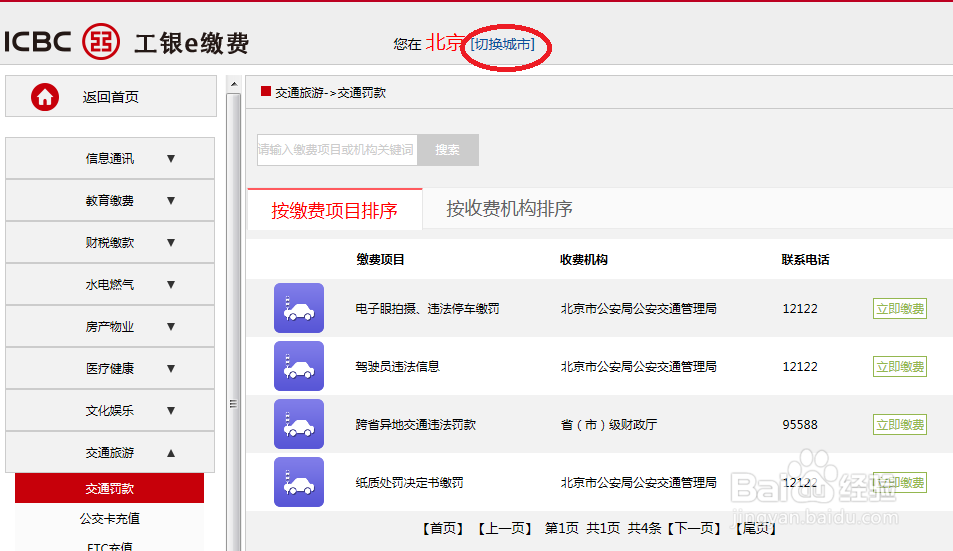Go to 上一页 pagination link

point(504,528)
